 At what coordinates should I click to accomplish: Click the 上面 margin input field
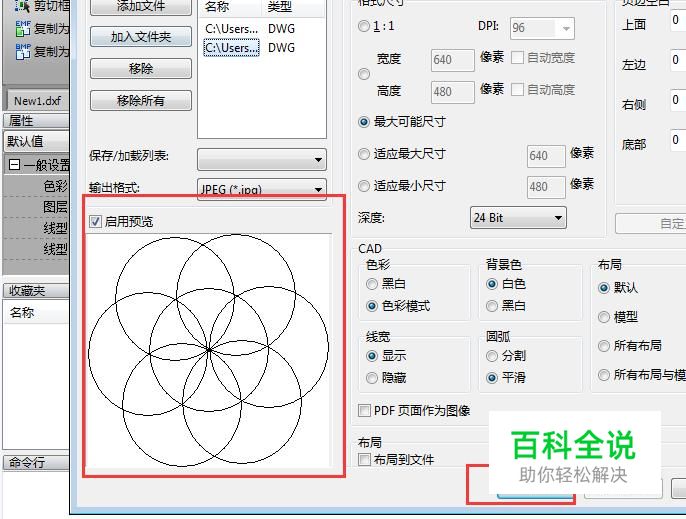pyautogui.click(x=678, y=21)
